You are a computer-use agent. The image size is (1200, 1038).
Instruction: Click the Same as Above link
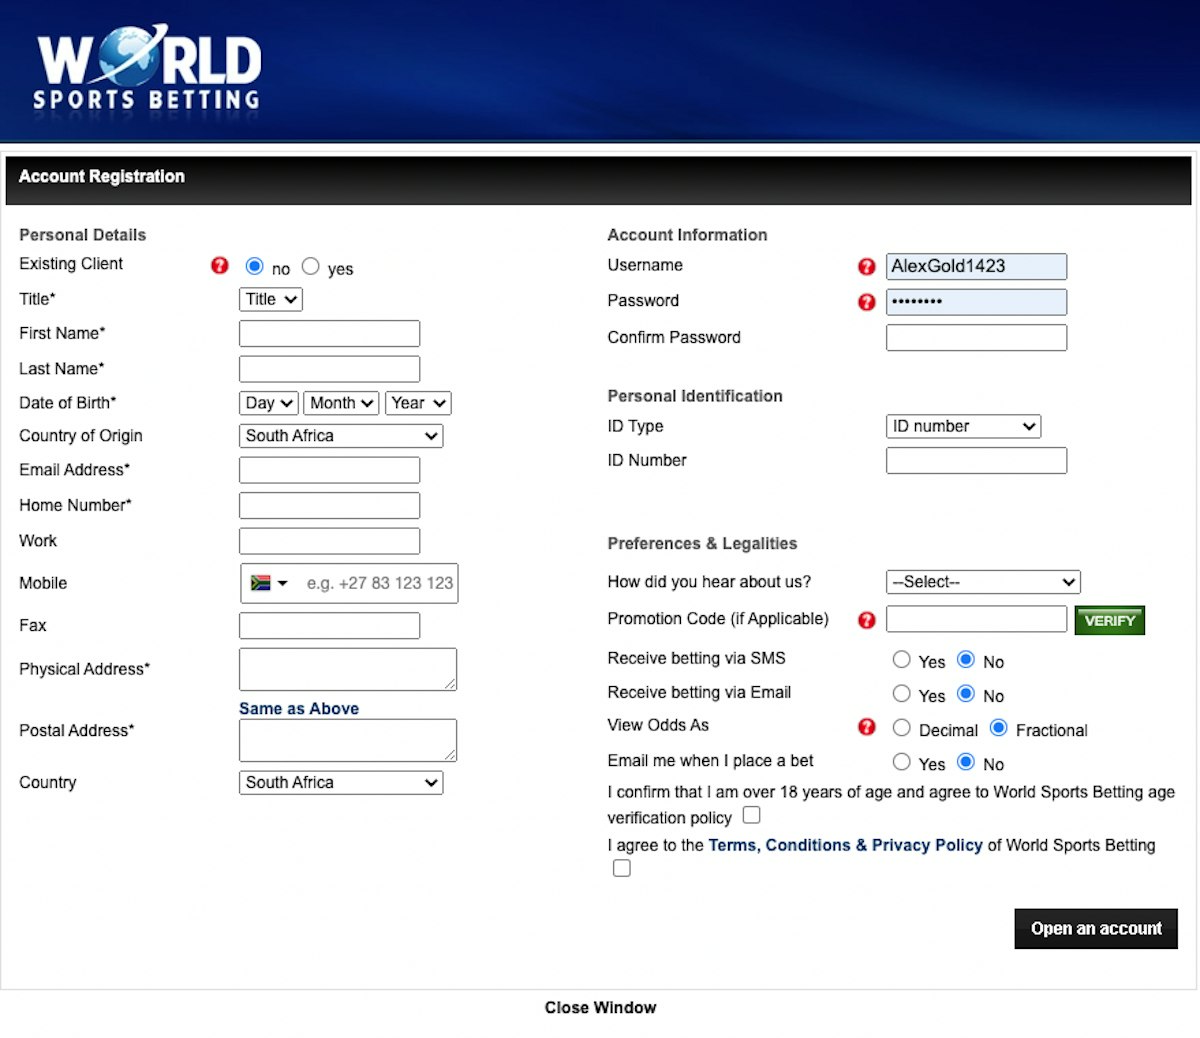tap(299, 708)
